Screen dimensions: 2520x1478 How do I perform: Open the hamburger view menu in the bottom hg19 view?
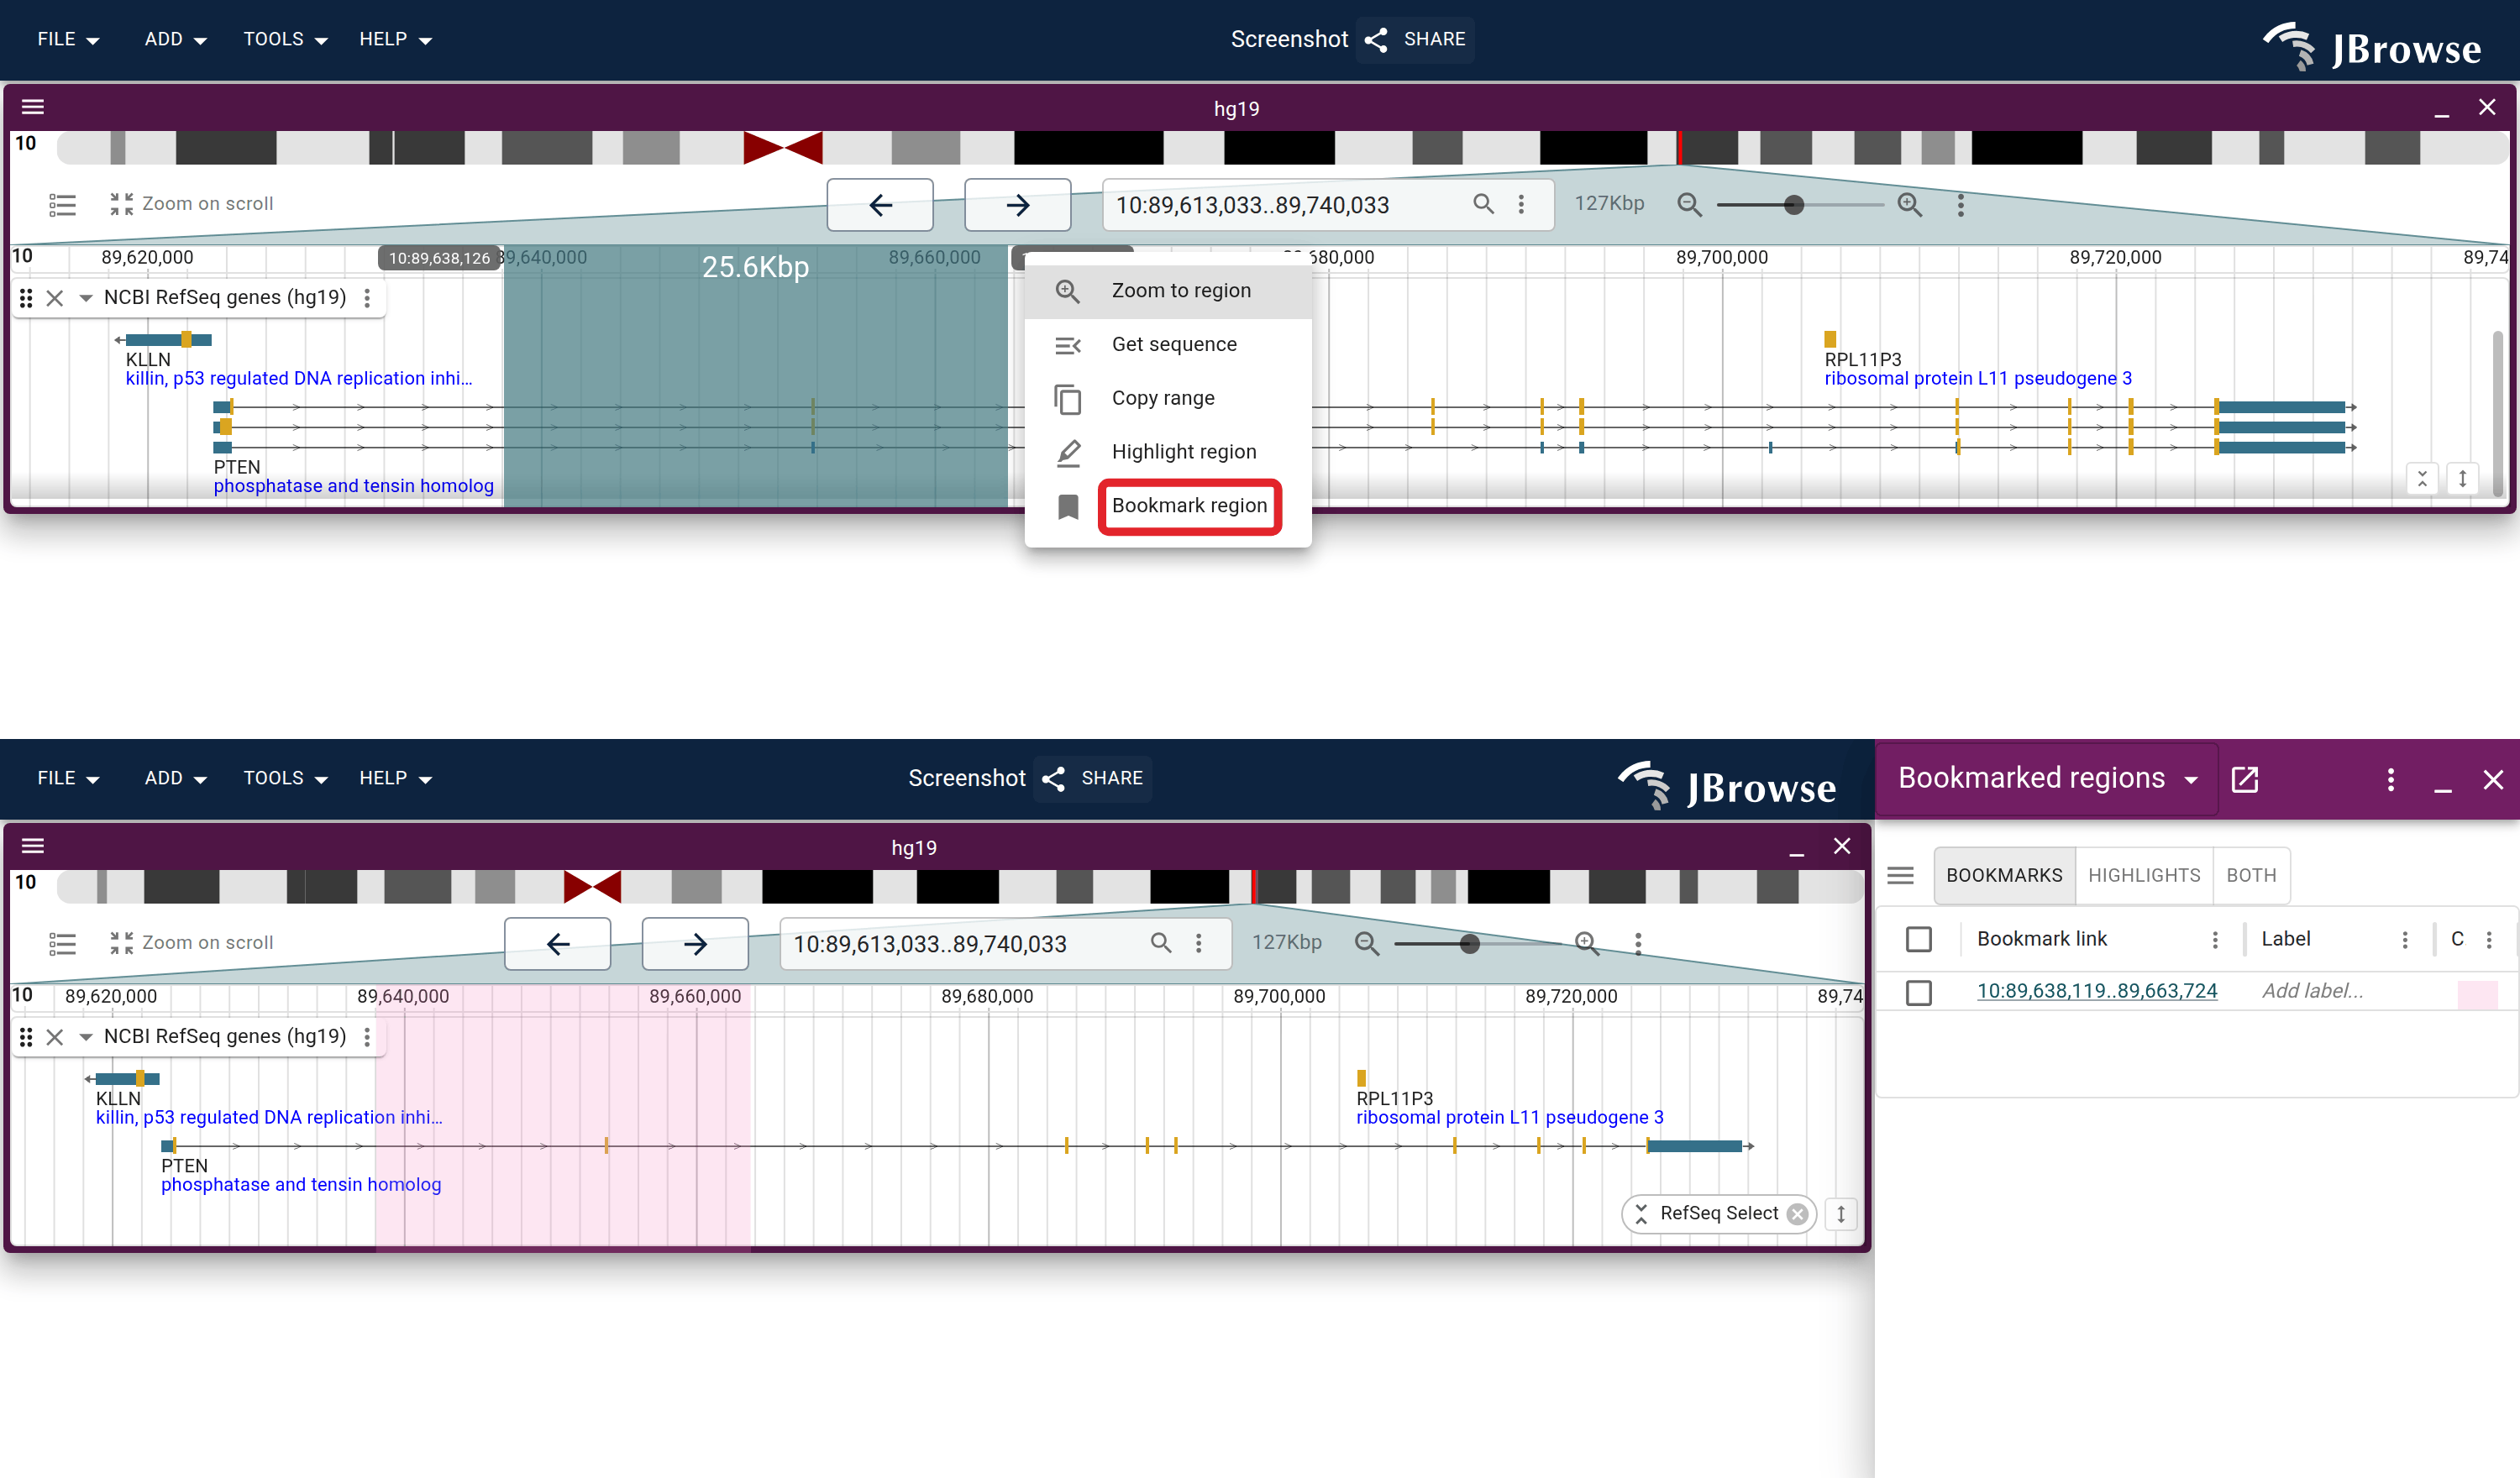(33, 846)
